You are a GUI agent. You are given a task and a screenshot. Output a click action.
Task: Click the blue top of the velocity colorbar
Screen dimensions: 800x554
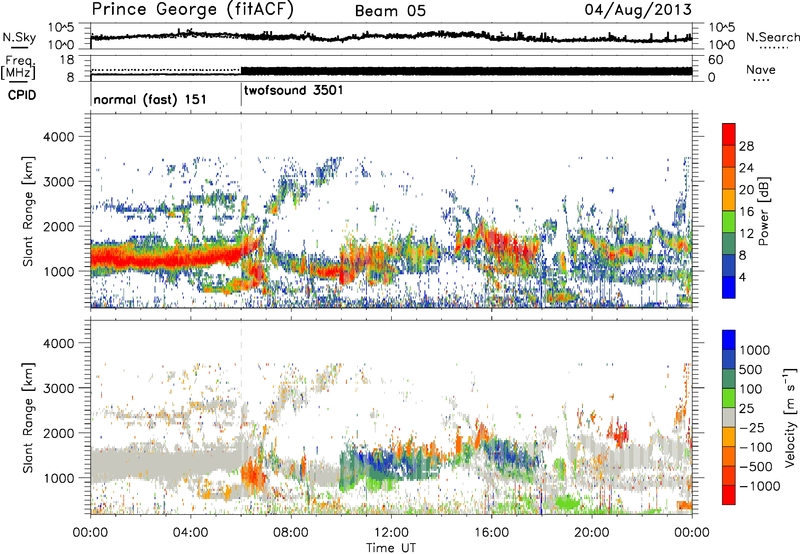729,339
